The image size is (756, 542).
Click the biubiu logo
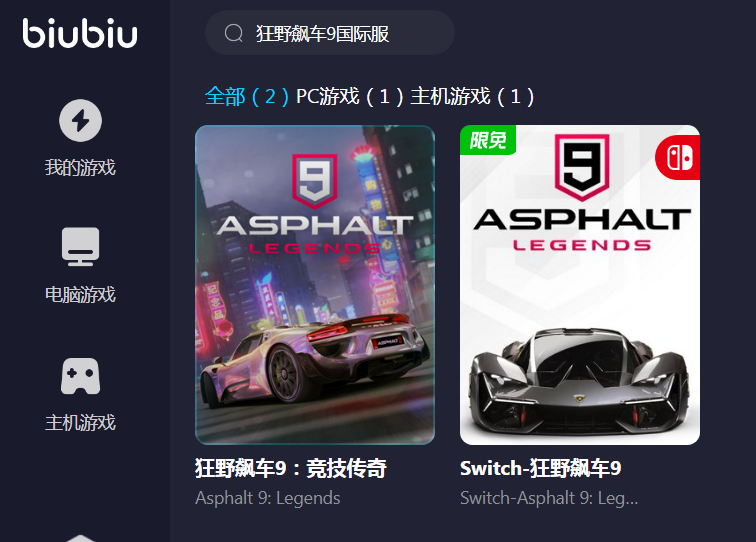pos(80,33)
